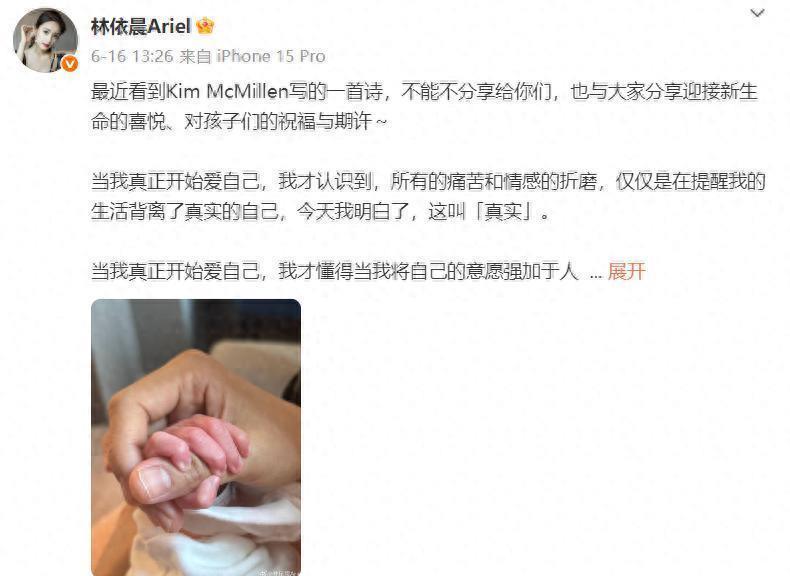This screenshot has height=576, width=790.
Task: Click the intro paragraph beginning 最近看到
Action: (x=424, y=106)
